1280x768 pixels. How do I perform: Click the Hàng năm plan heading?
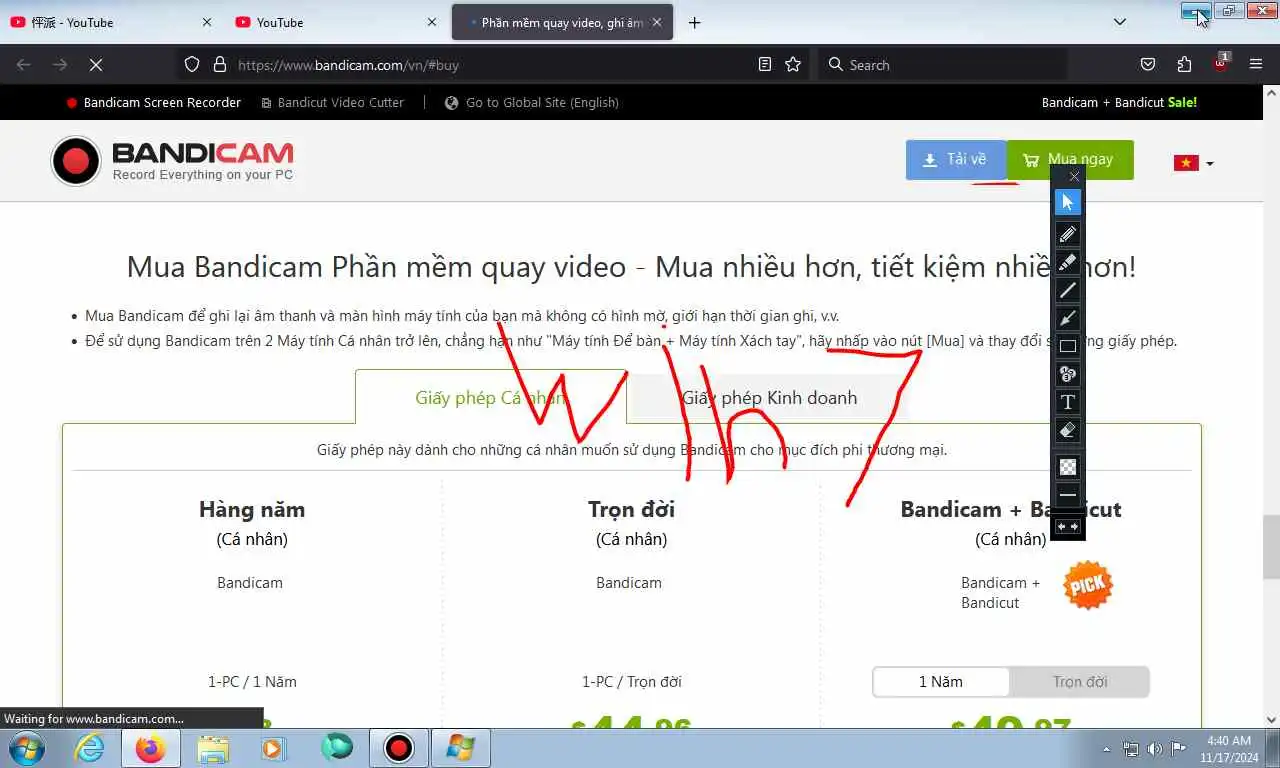click(x=252, y=509)
